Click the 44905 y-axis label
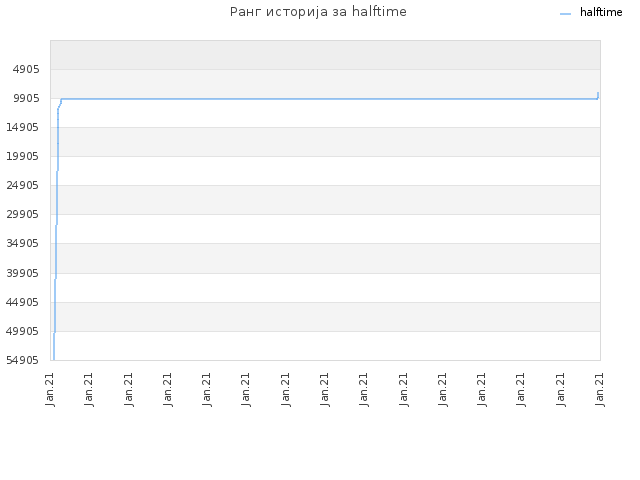 (x=22, y=302)
